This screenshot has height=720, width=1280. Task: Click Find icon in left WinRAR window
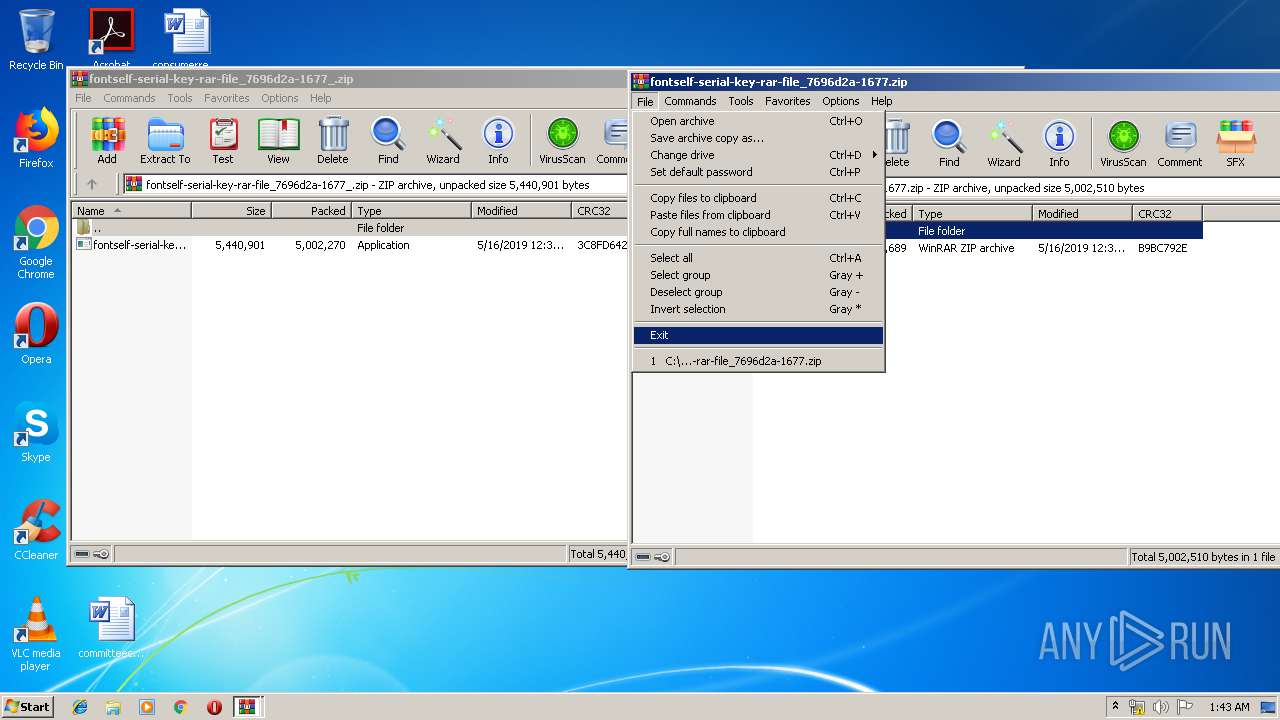(x=388, y=141)
